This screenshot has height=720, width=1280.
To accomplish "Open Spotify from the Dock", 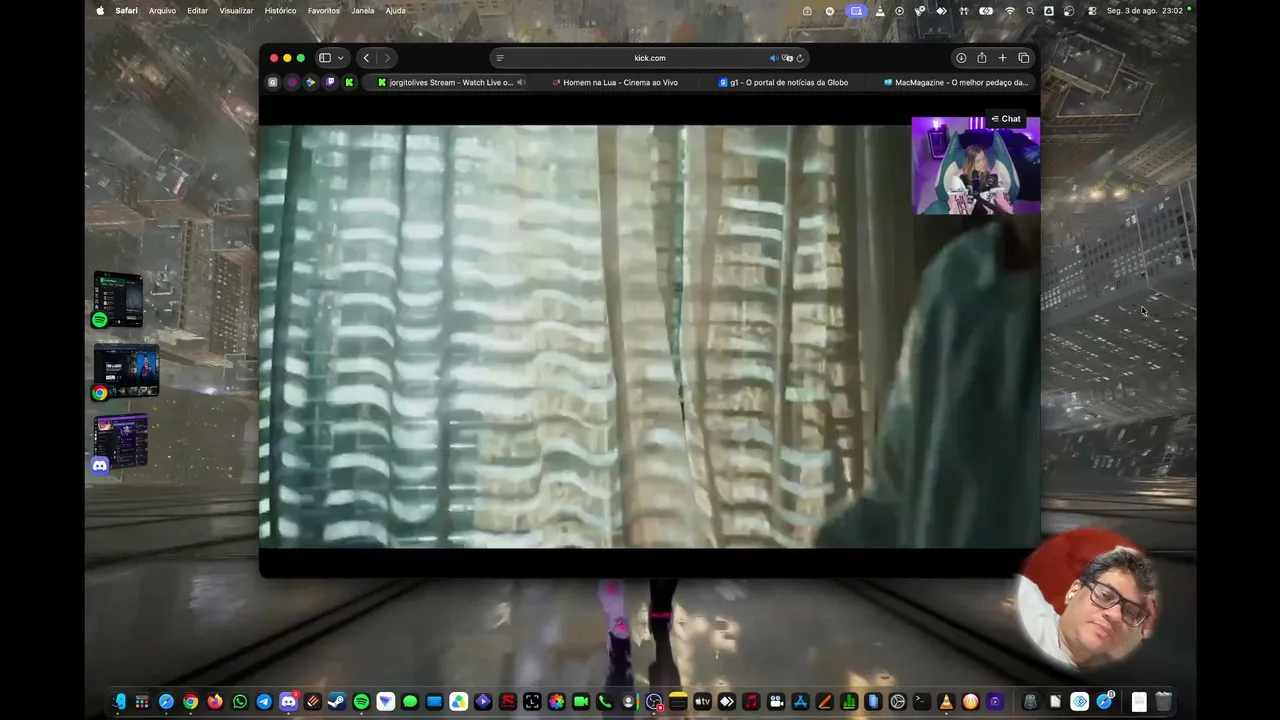I will coord(361,702).
